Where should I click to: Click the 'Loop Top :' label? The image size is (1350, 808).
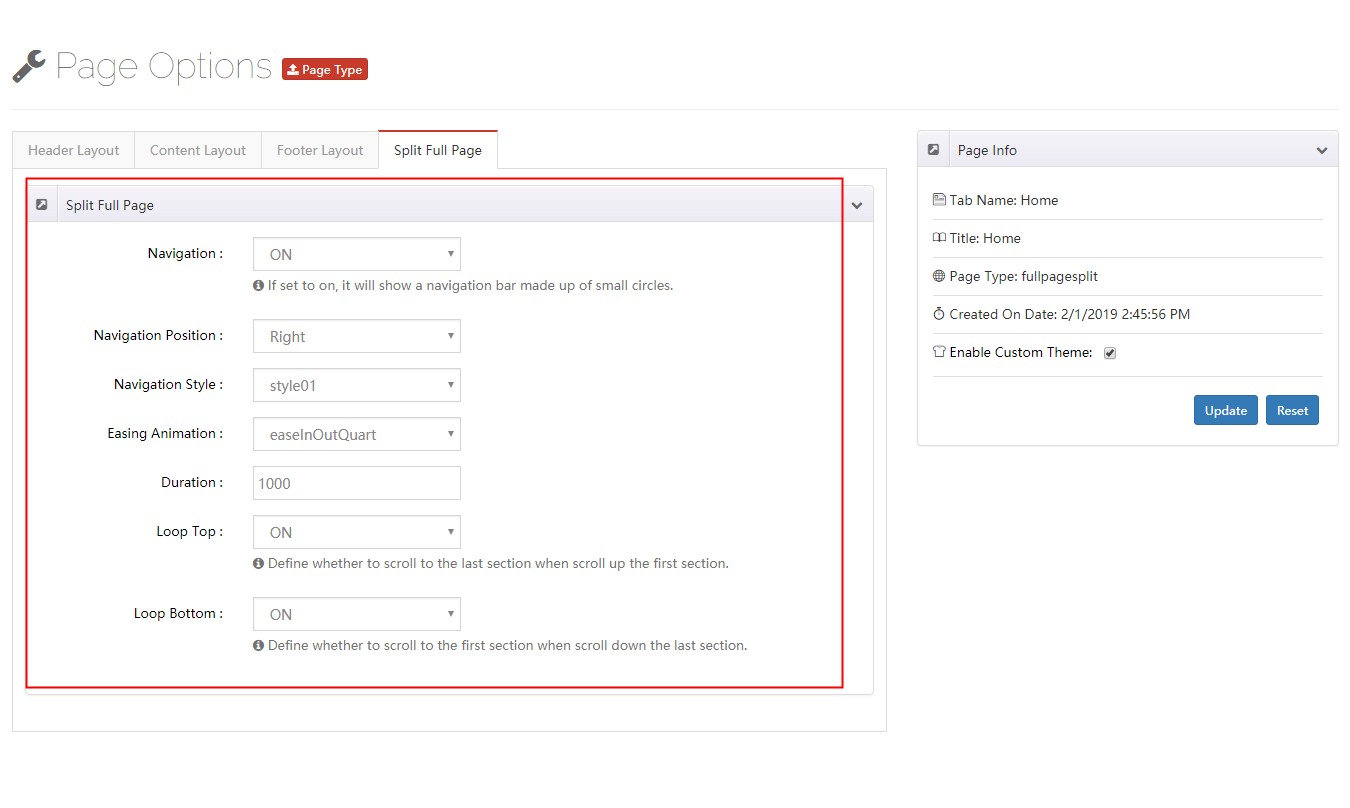click(190, 531)
